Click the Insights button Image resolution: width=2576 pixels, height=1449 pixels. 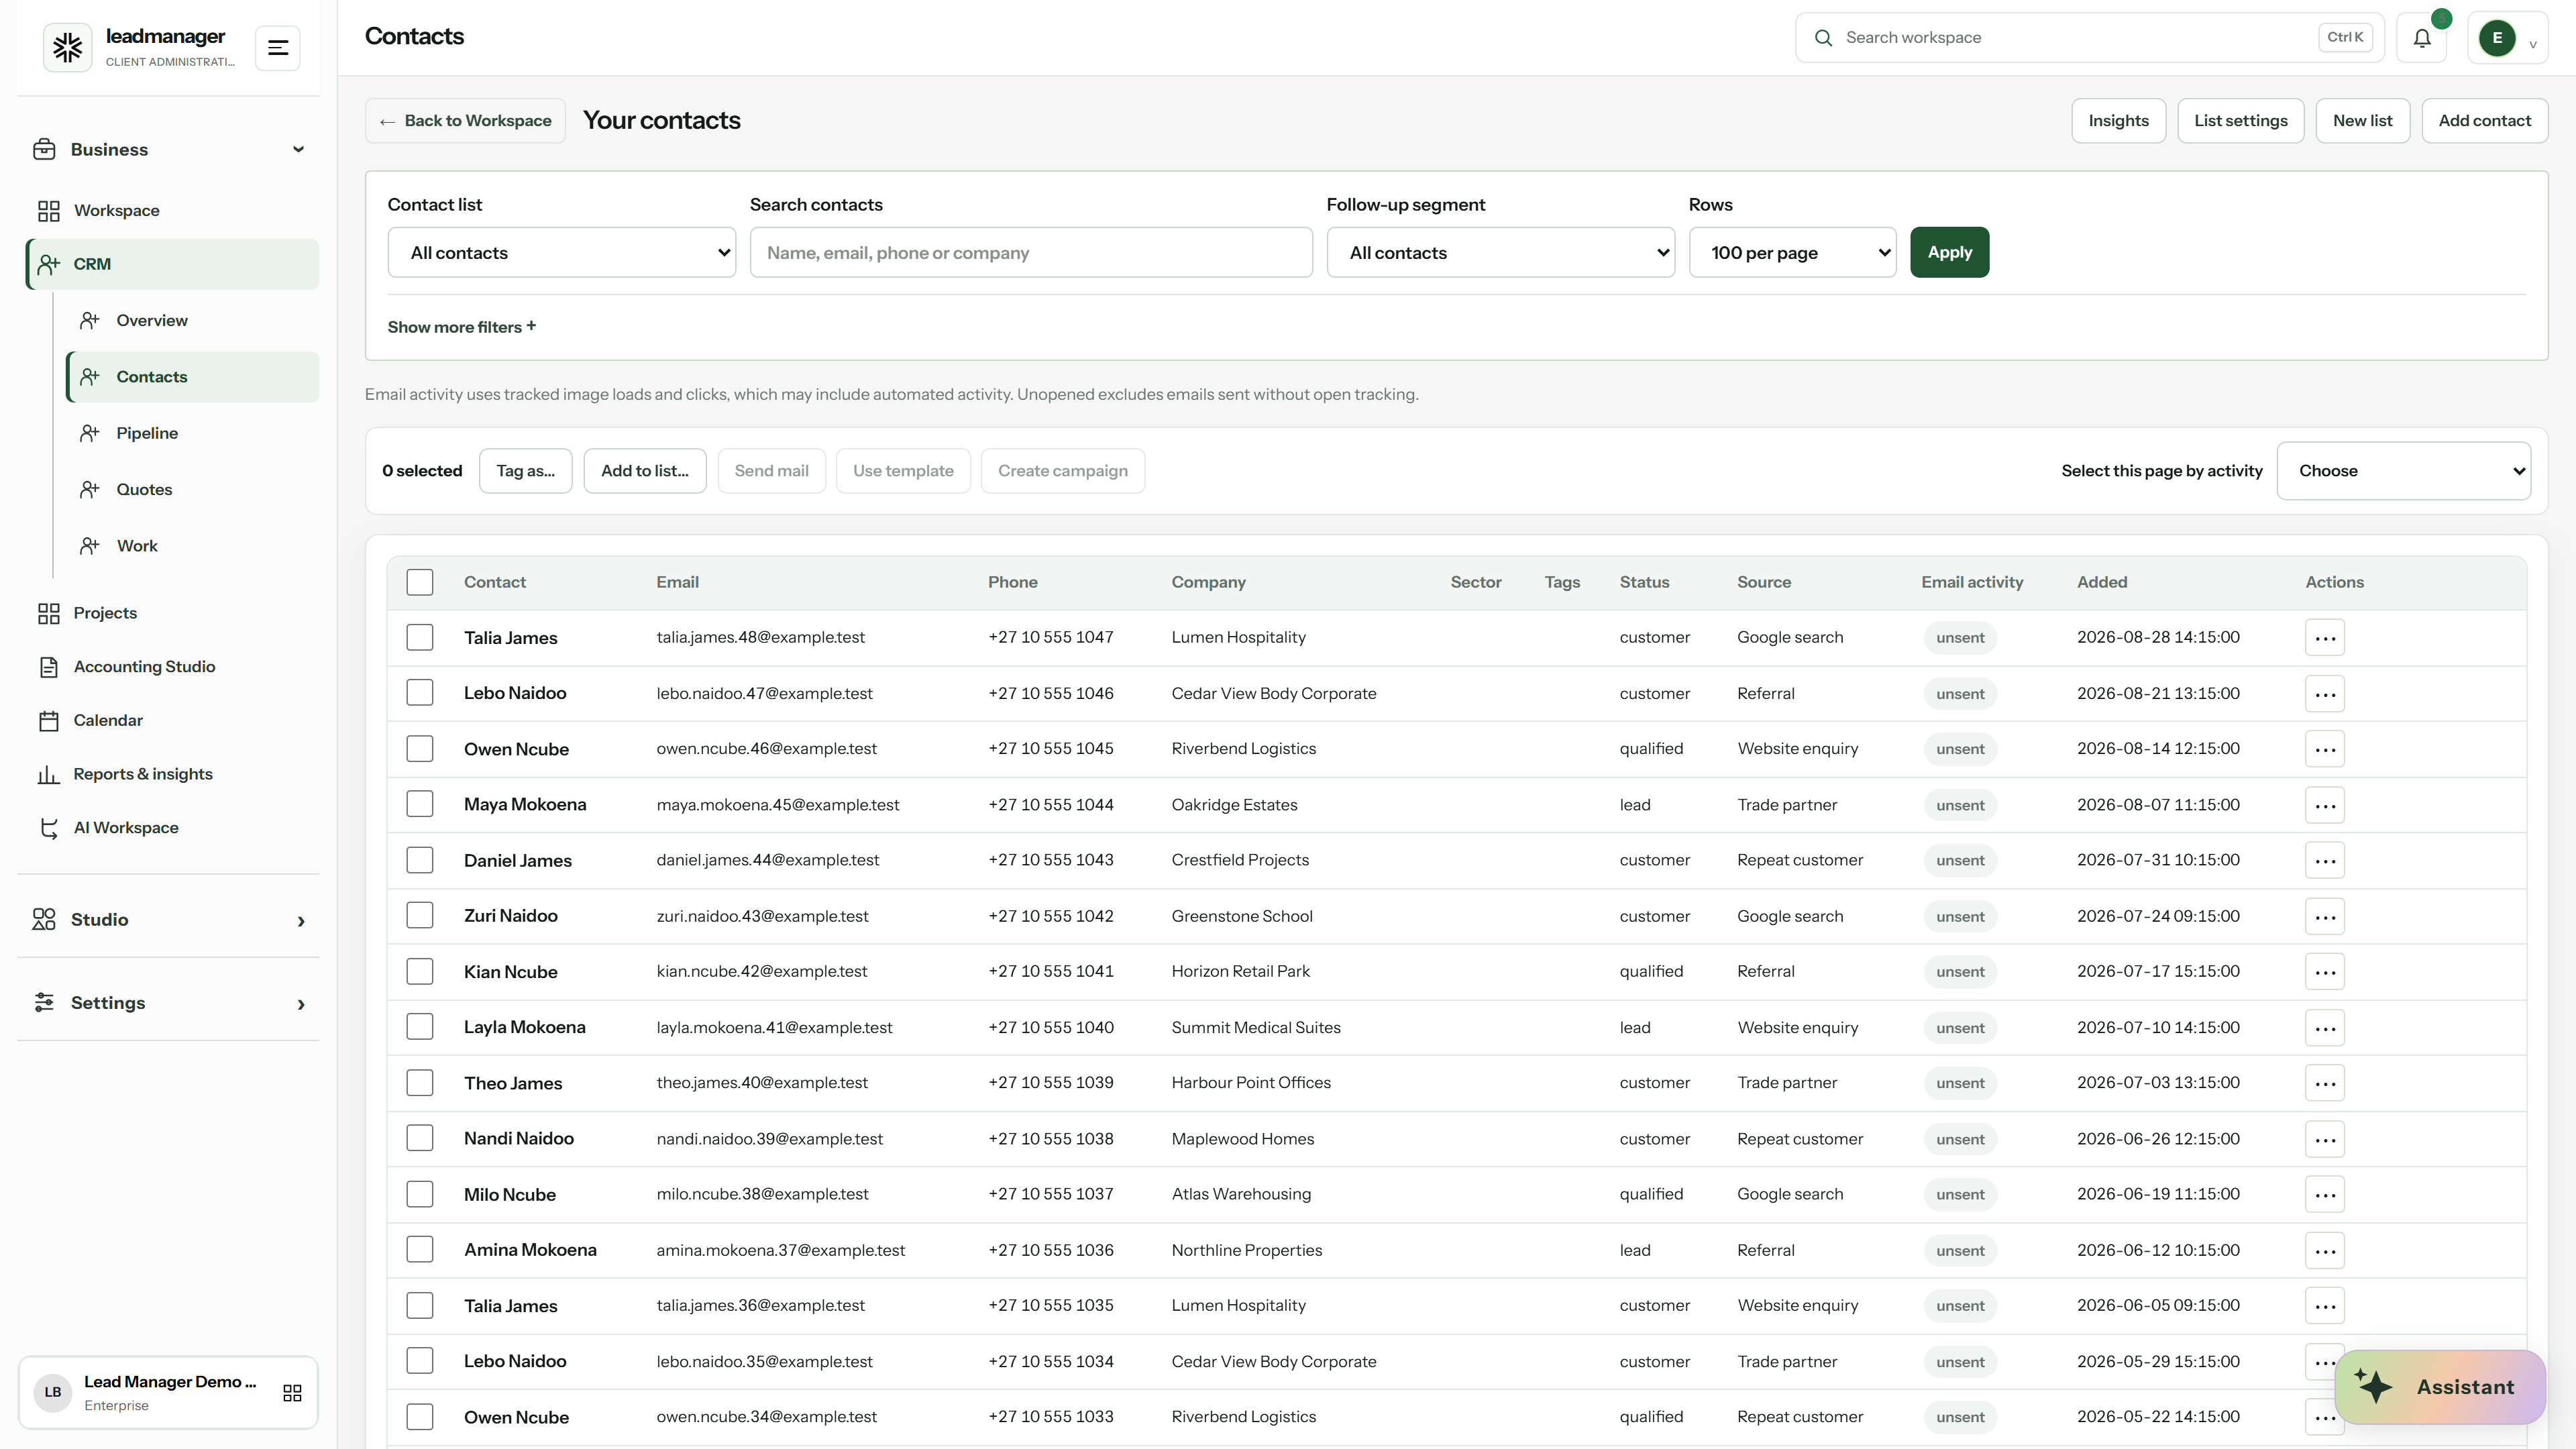(2118, 121)
